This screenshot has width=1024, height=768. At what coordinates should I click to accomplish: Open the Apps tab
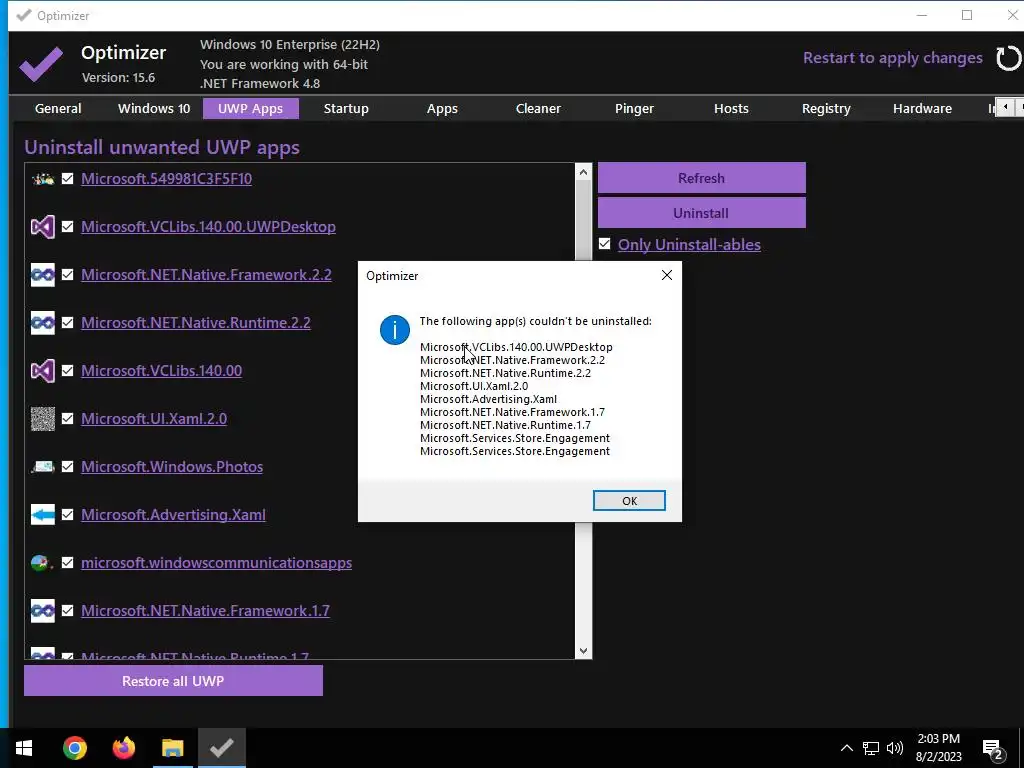442,108
